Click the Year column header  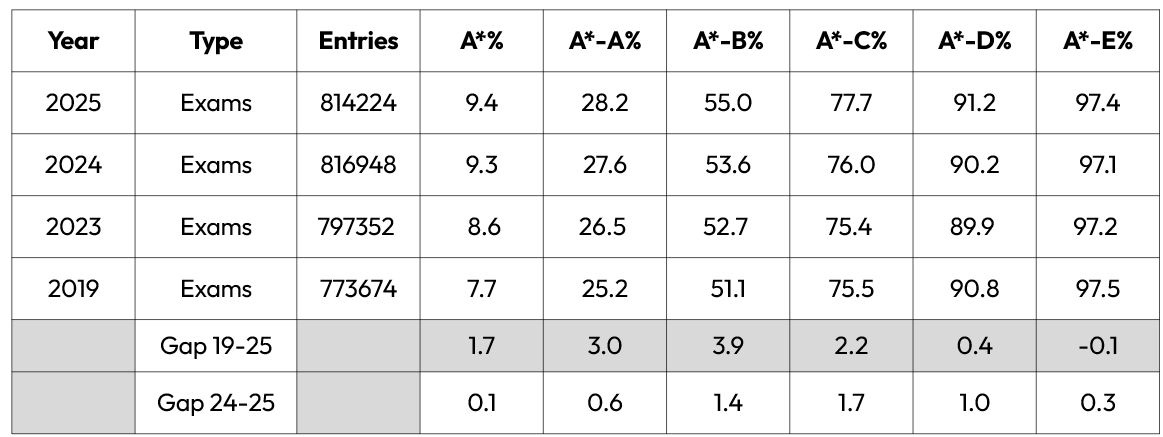tap(73, 41)
